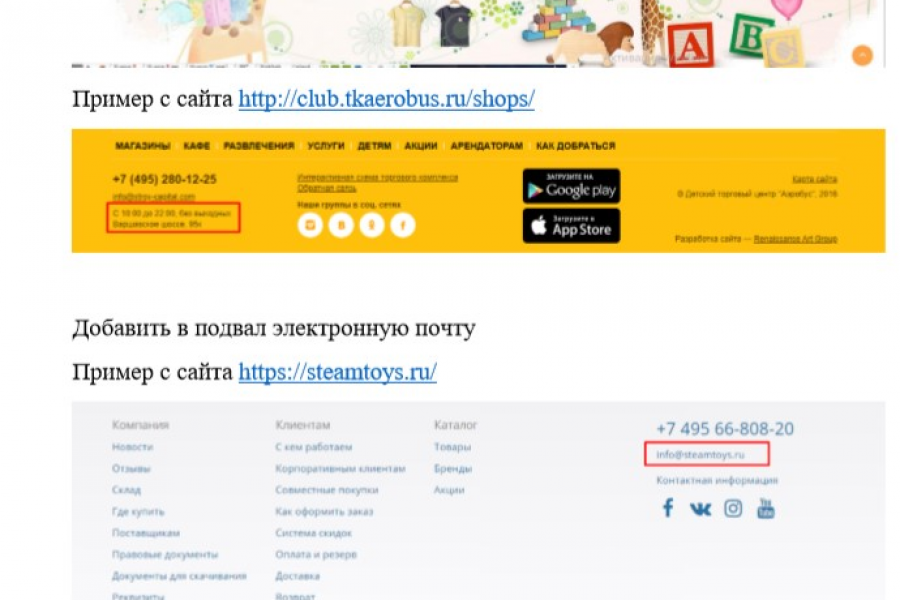This screenshot has height=600, width=900.
Task: Click the VK circle icon in yellow footer
Action: point(341,224)
